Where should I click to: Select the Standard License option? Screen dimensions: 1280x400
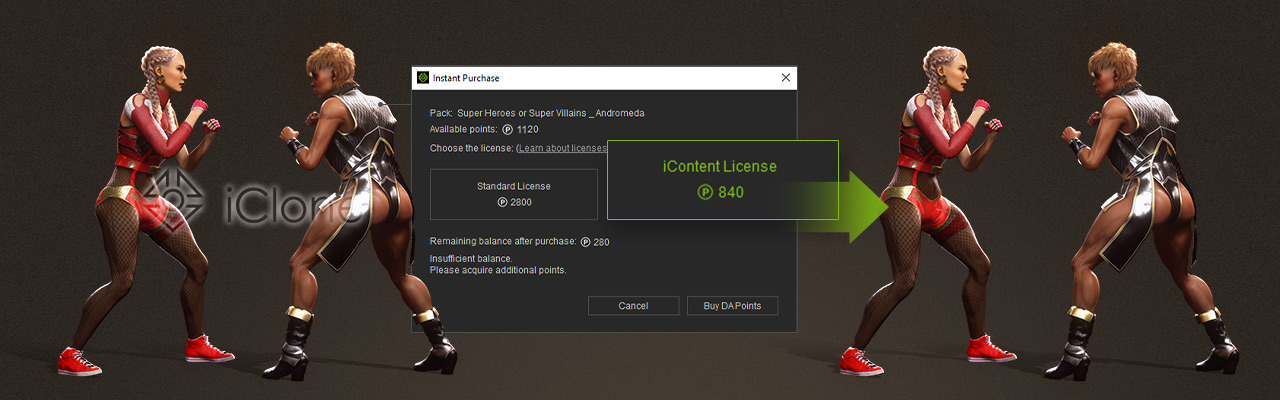(x=514, y=194)
